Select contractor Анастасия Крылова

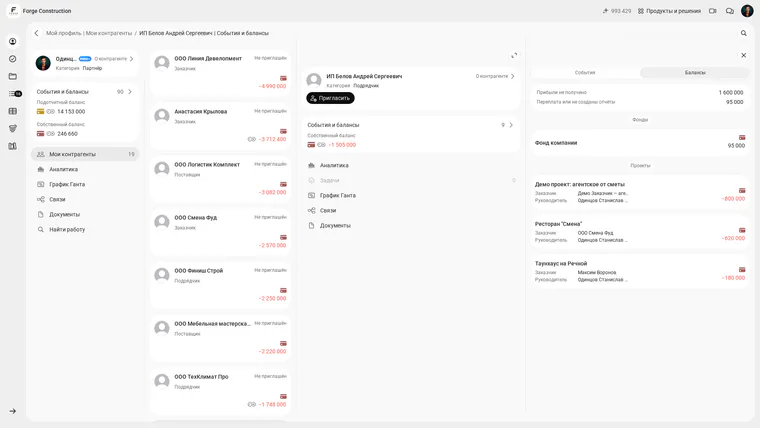[x=220, y=126]
